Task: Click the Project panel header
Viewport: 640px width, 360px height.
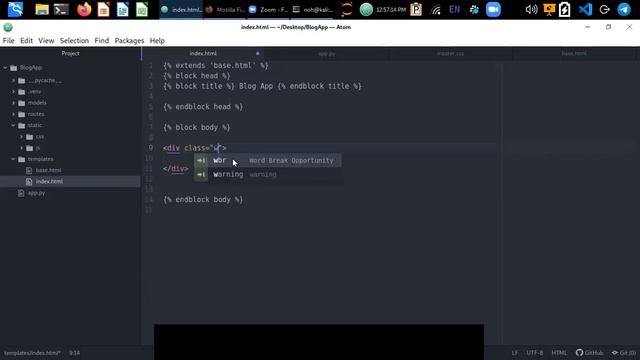Action: point(70,53)
